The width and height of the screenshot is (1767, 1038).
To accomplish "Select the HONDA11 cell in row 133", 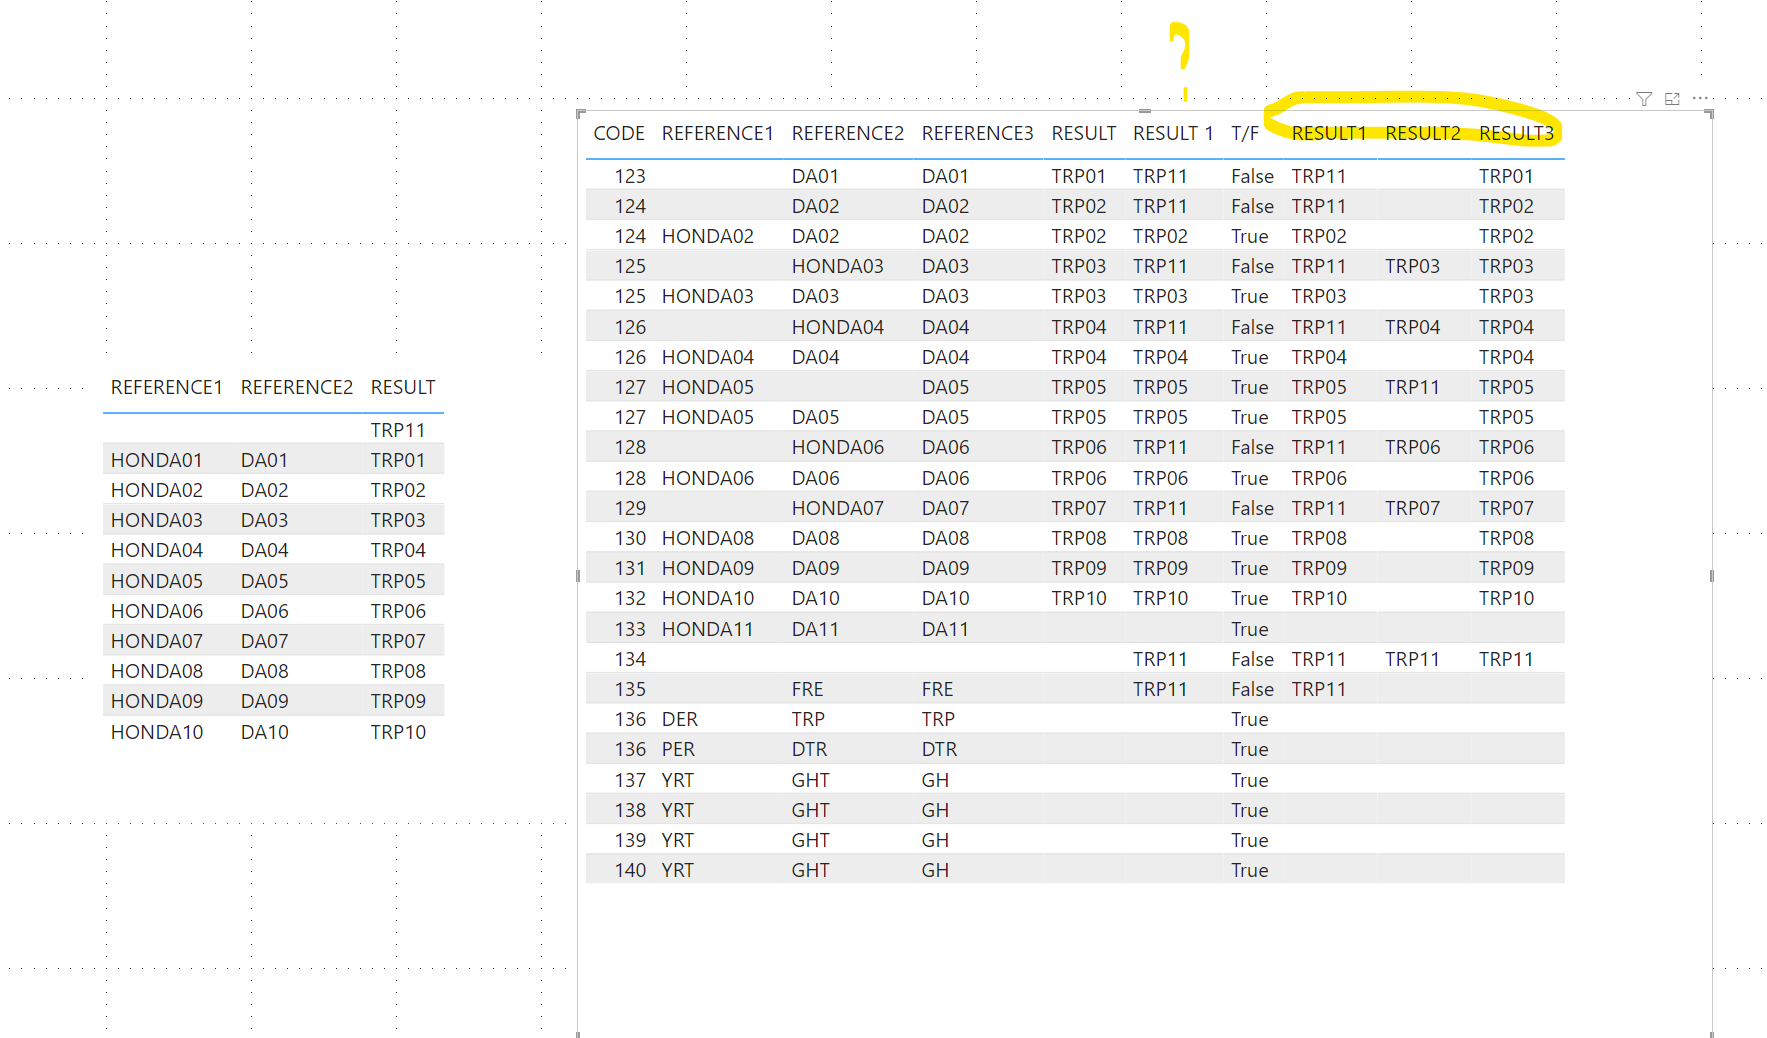I will [x=707, y=629].
